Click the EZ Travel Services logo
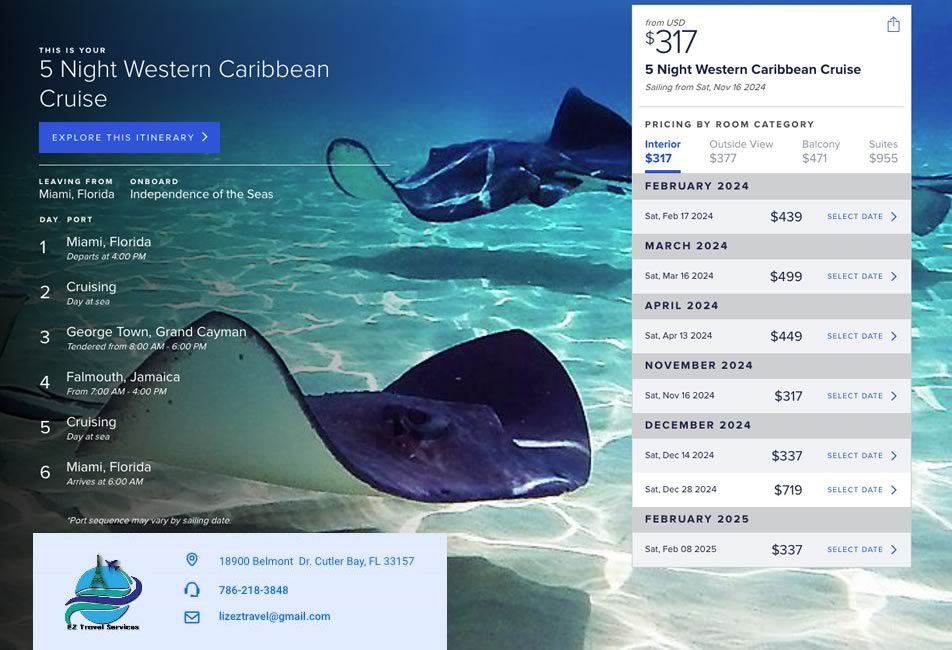 point(104,593)
